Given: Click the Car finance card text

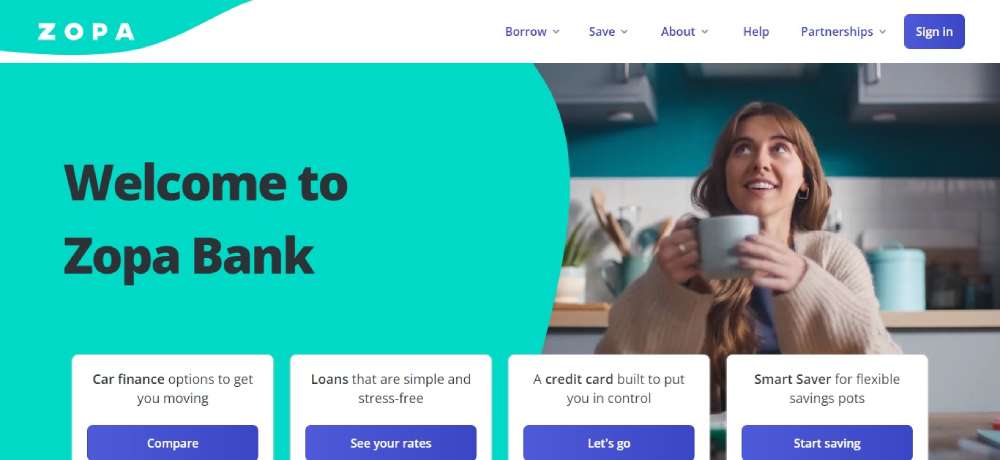Looking at the screenshot, I should coord(173,389).
